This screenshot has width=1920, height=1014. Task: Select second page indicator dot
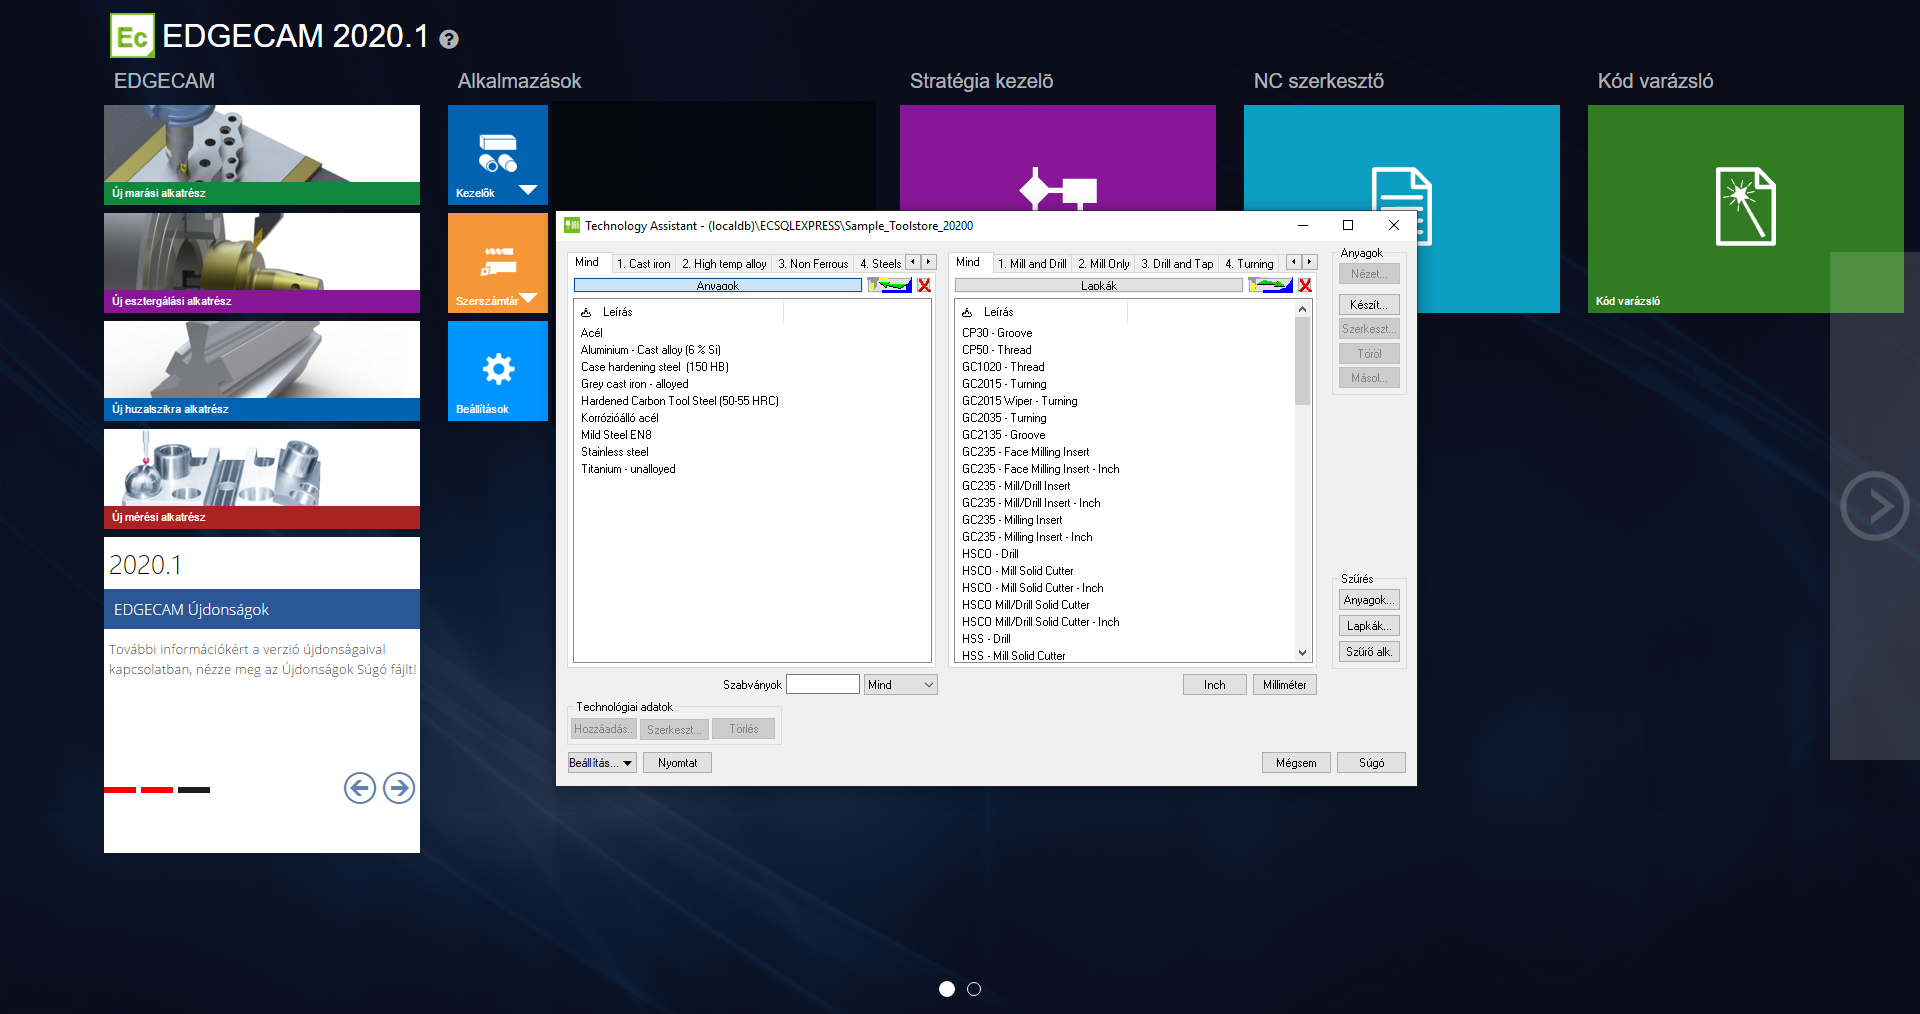[974, 989]
